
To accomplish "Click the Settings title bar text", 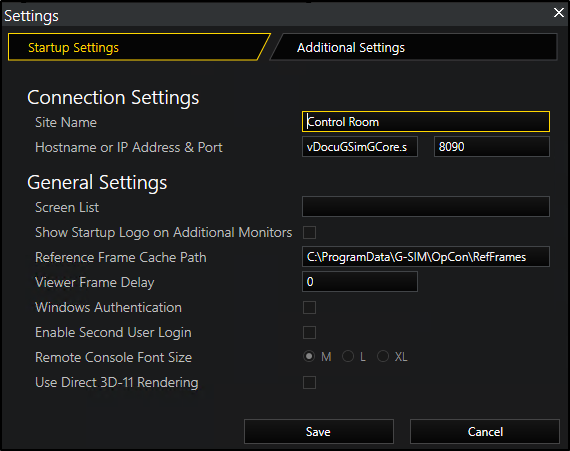I will [x=31, y=16].
